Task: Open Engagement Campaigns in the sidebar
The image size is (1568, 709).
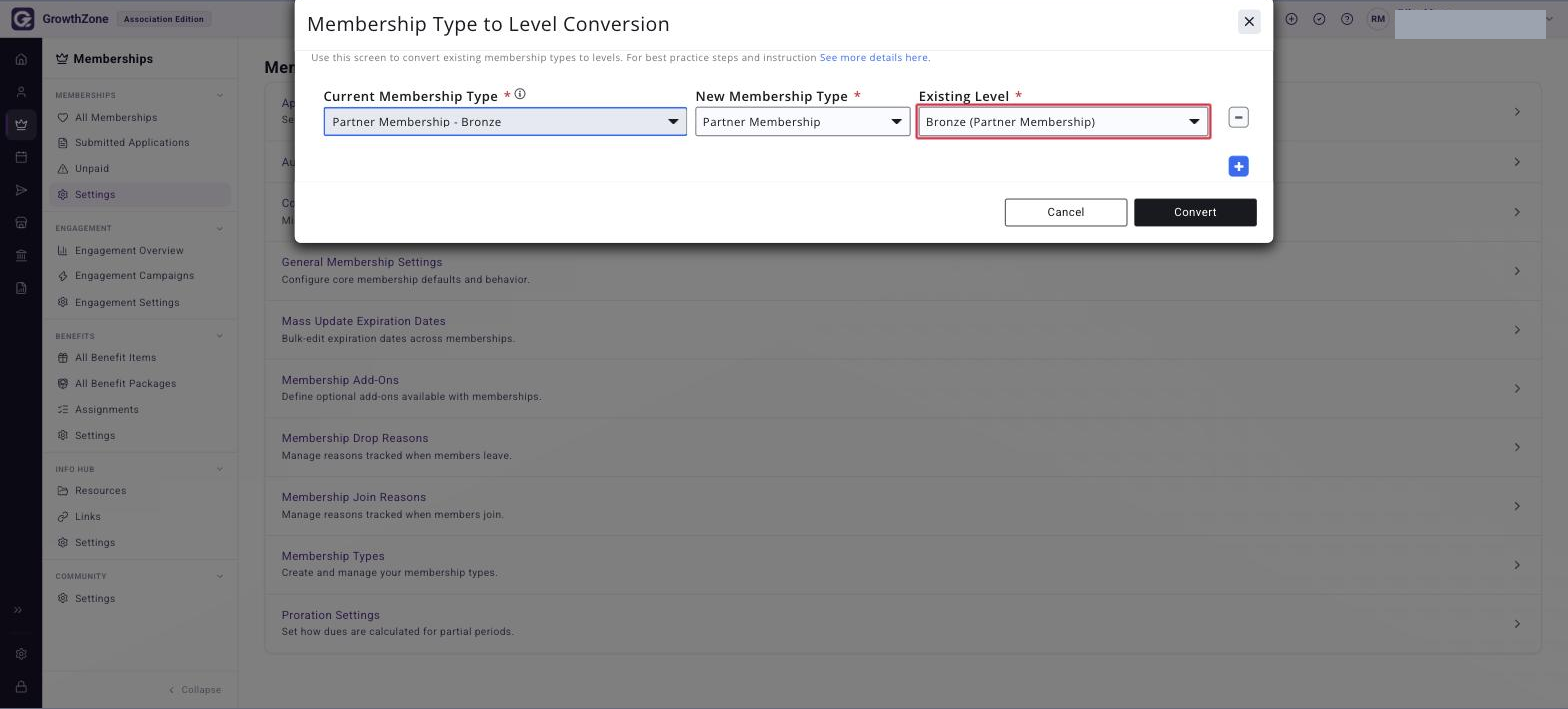Action: tap(139, 276)
